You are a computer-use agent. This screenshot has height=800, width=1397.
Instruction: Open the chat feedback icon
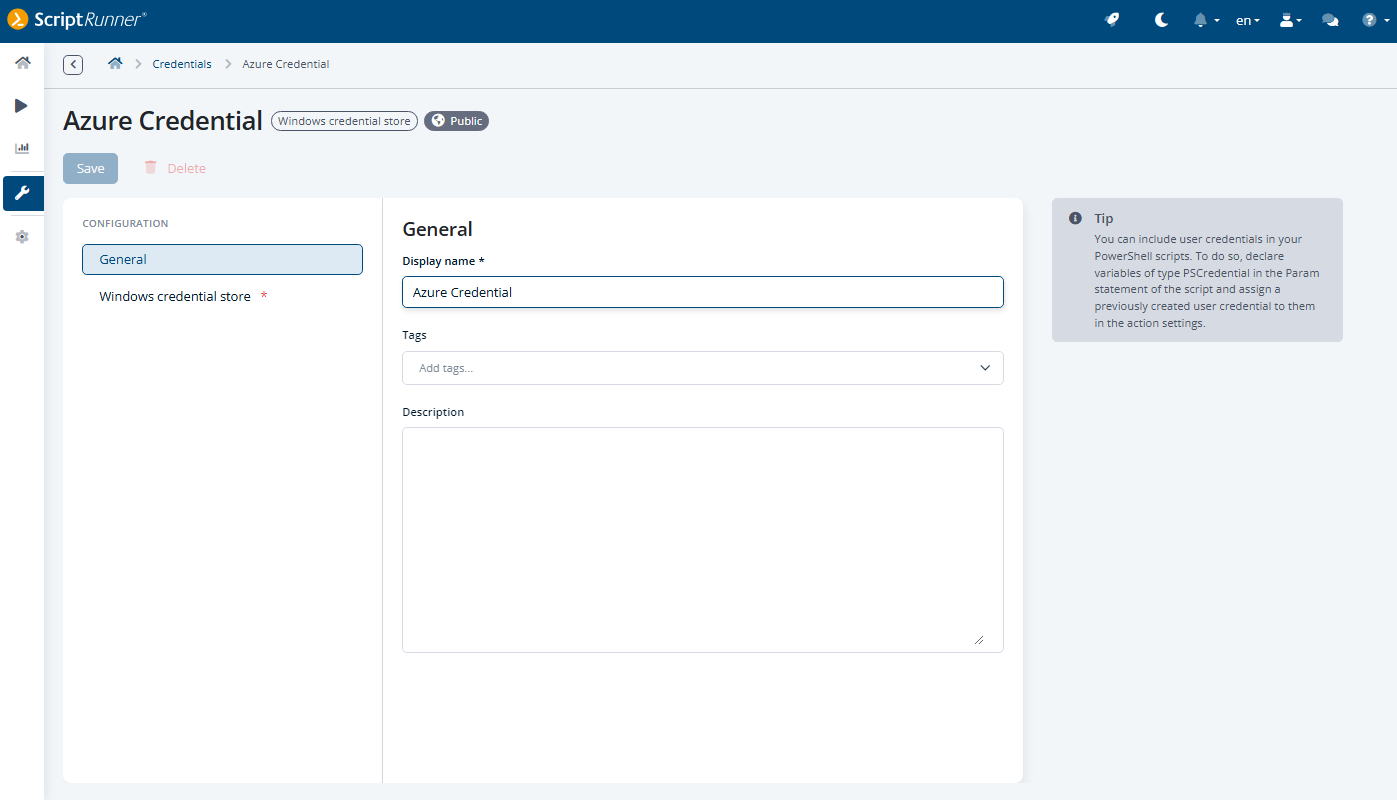(1330, 20)
